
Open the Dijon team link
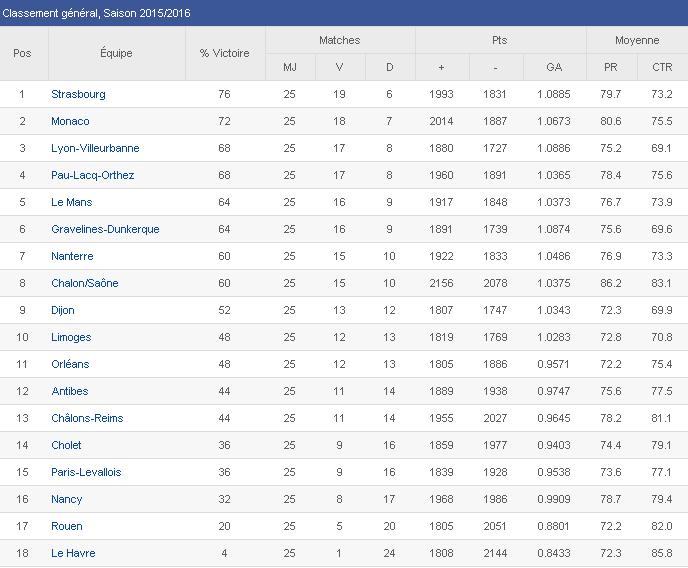click(x=63, y=310)
